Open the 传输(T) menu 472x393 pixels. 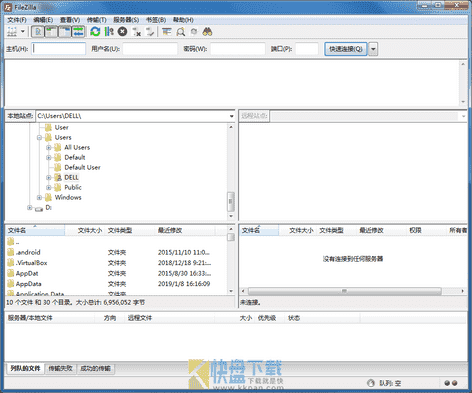[96, 20]
